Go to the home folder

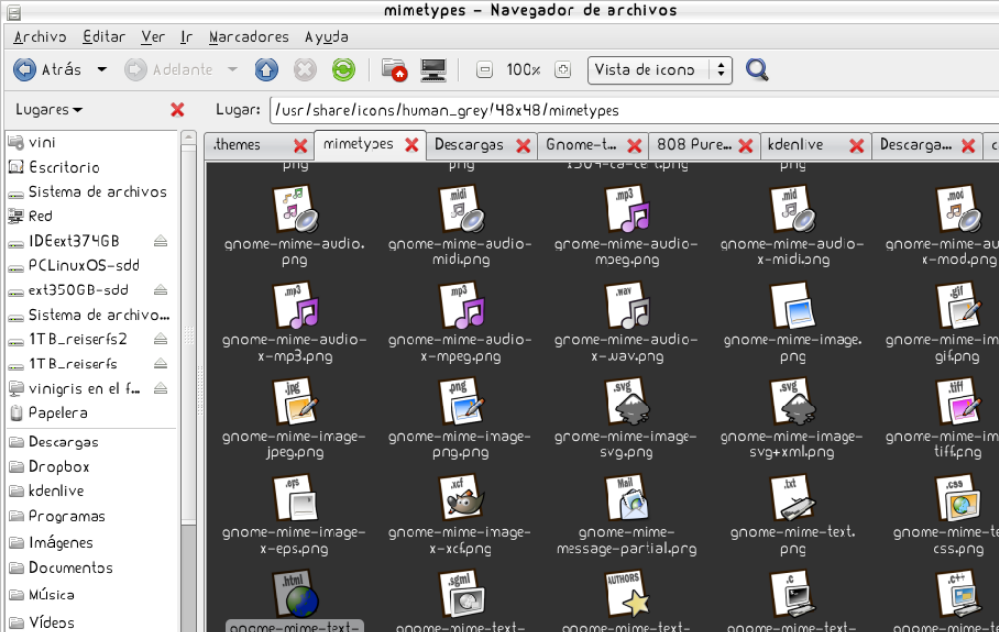pos(394,69)
